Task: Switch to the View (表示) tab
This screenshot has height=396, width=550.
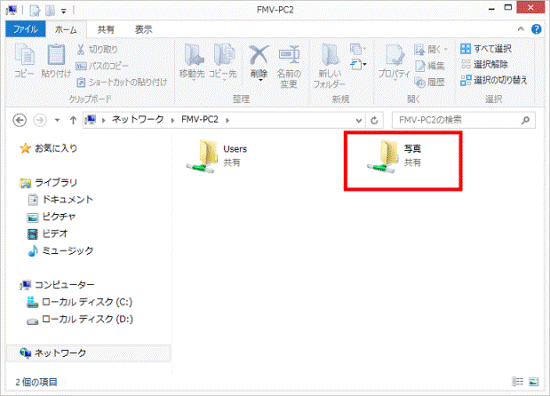Action: (x=143, y=30)
